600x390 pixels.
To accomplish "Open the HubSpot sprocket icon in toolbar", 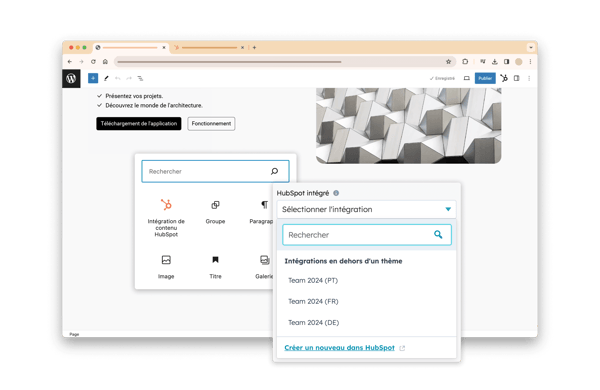I will (504, 78).
